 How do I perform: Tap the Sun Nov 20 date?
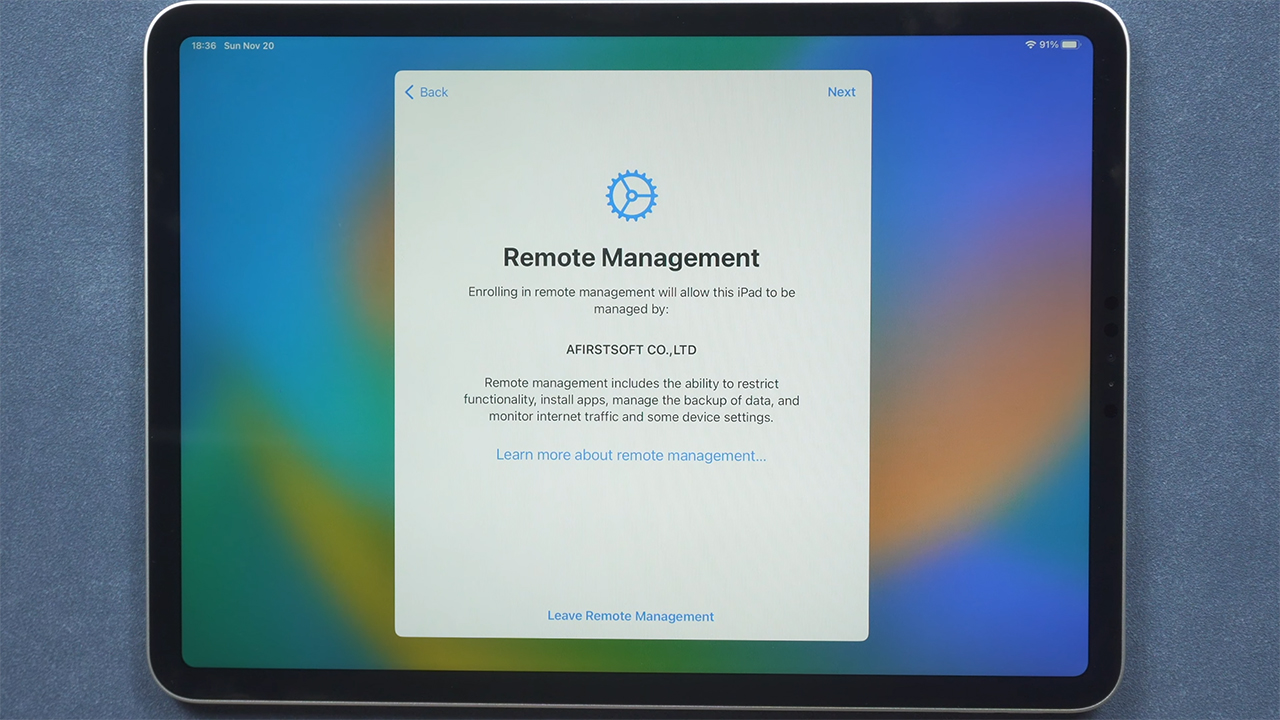249,46
